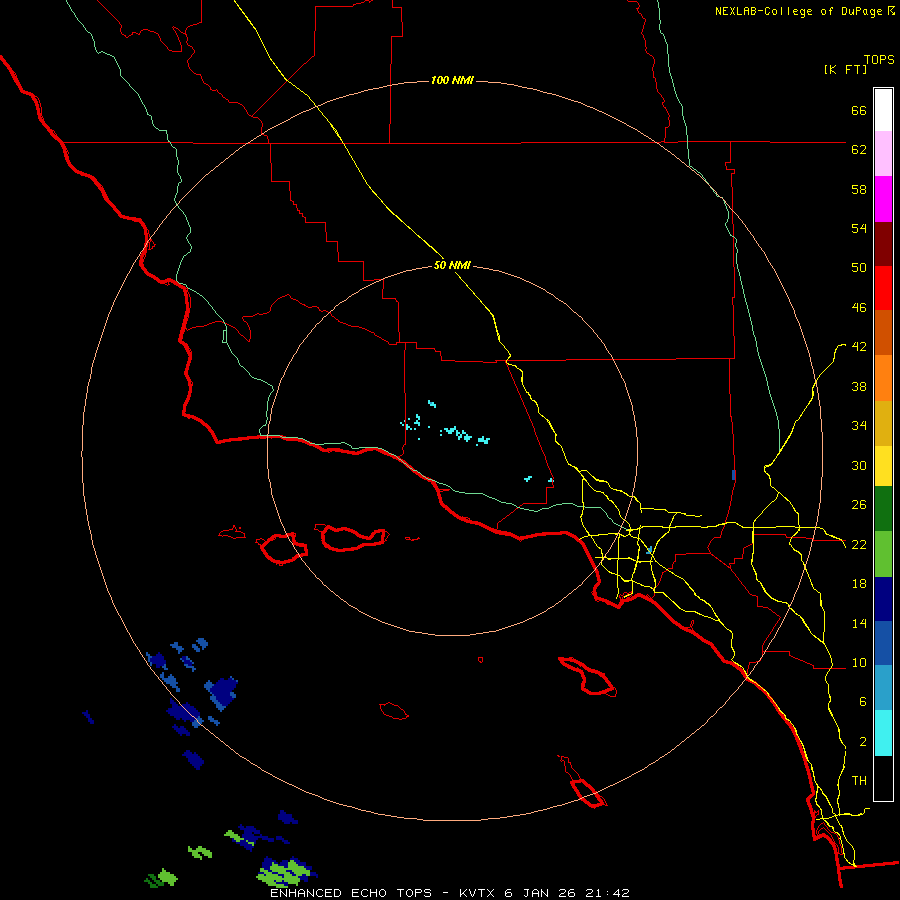Click the white swatch in the tops legend

(x=883, y=110)
